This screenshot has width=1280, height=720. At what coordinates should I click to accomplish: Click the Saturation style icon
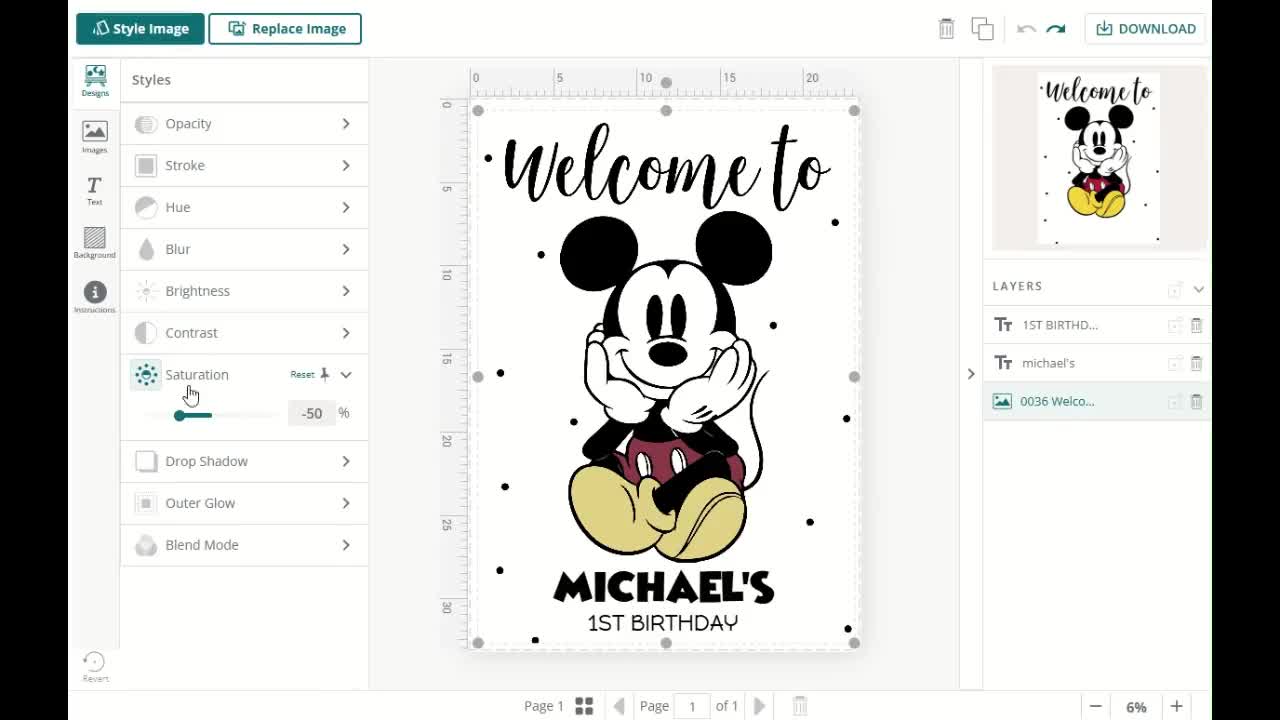tap(146, 375)
